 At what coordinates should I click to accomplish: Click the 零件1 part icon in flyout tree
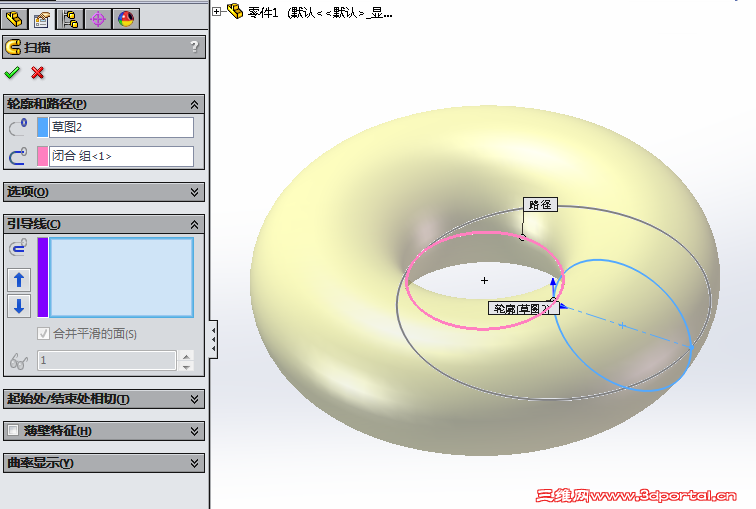(235, 11)
